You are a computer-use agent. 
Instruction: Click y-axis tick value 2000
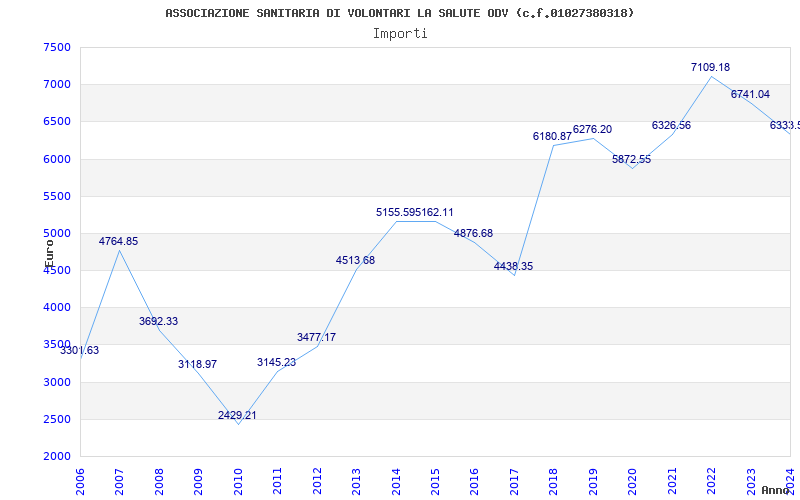tap(57, 457)
